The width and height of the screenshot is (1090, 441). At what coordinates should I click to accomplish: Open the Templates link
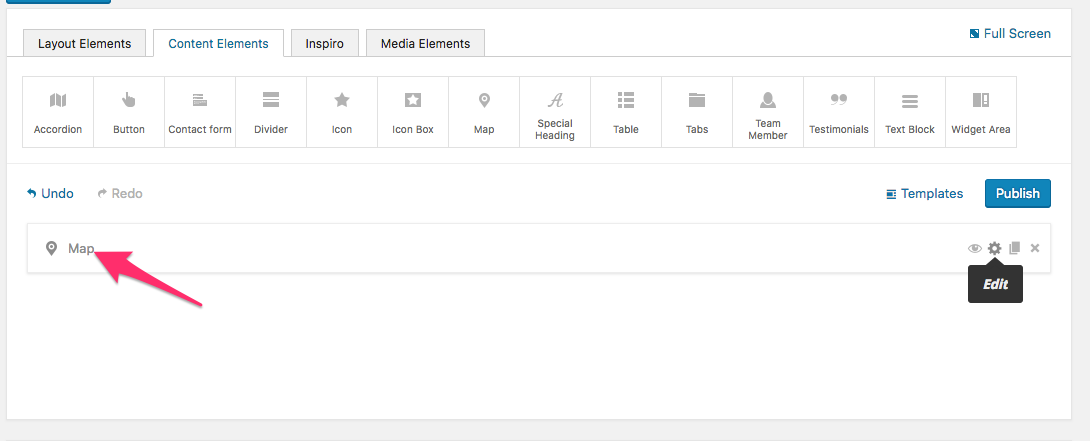tap(925, 193)
